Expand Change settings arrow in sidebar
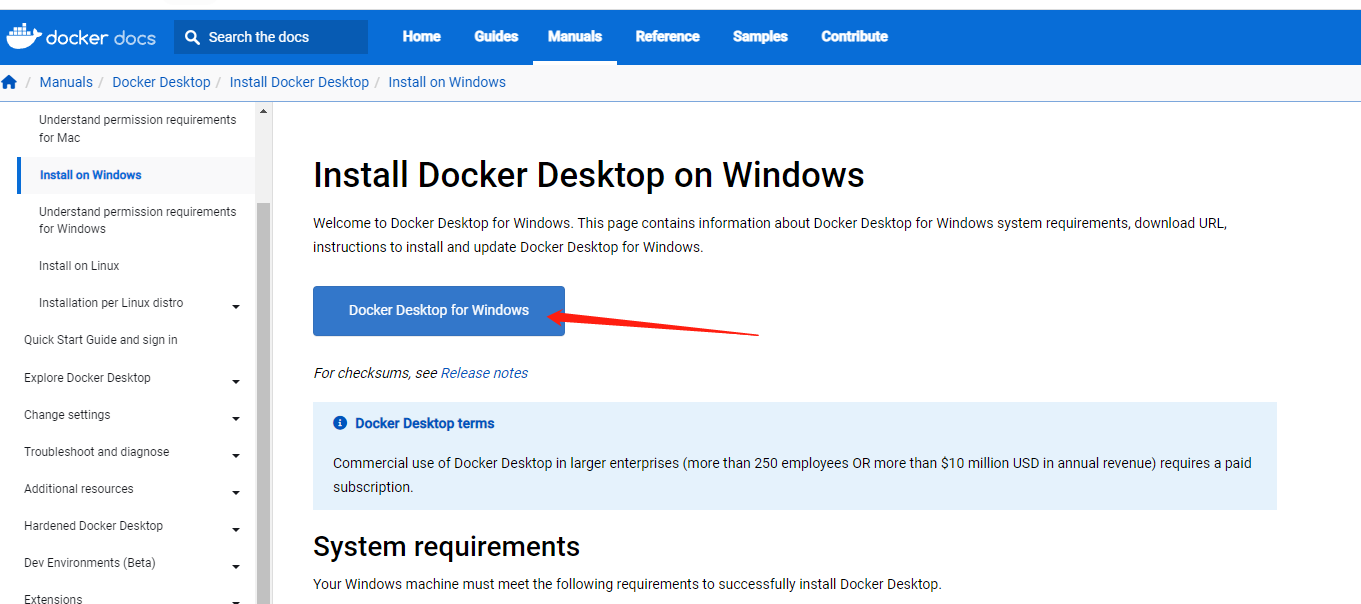The width and height of the screenshot is (1361, 604). click(x=236, y=419)
